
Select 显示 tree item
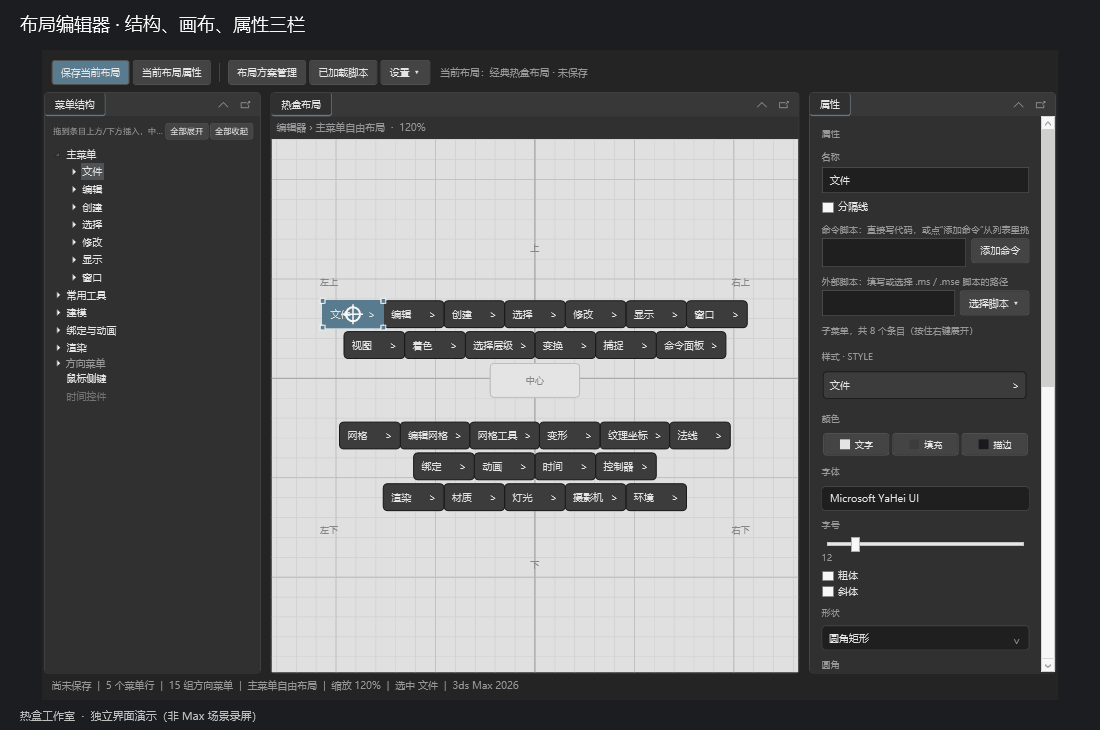[92, 259]
